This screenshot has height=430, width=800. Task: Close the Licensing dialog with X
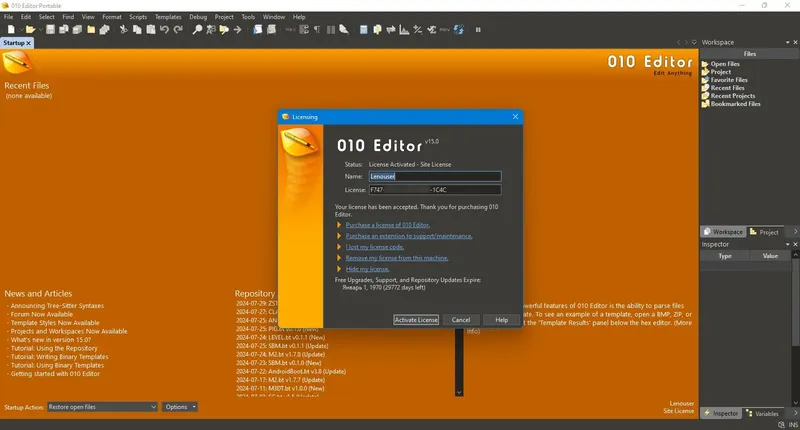515,117
